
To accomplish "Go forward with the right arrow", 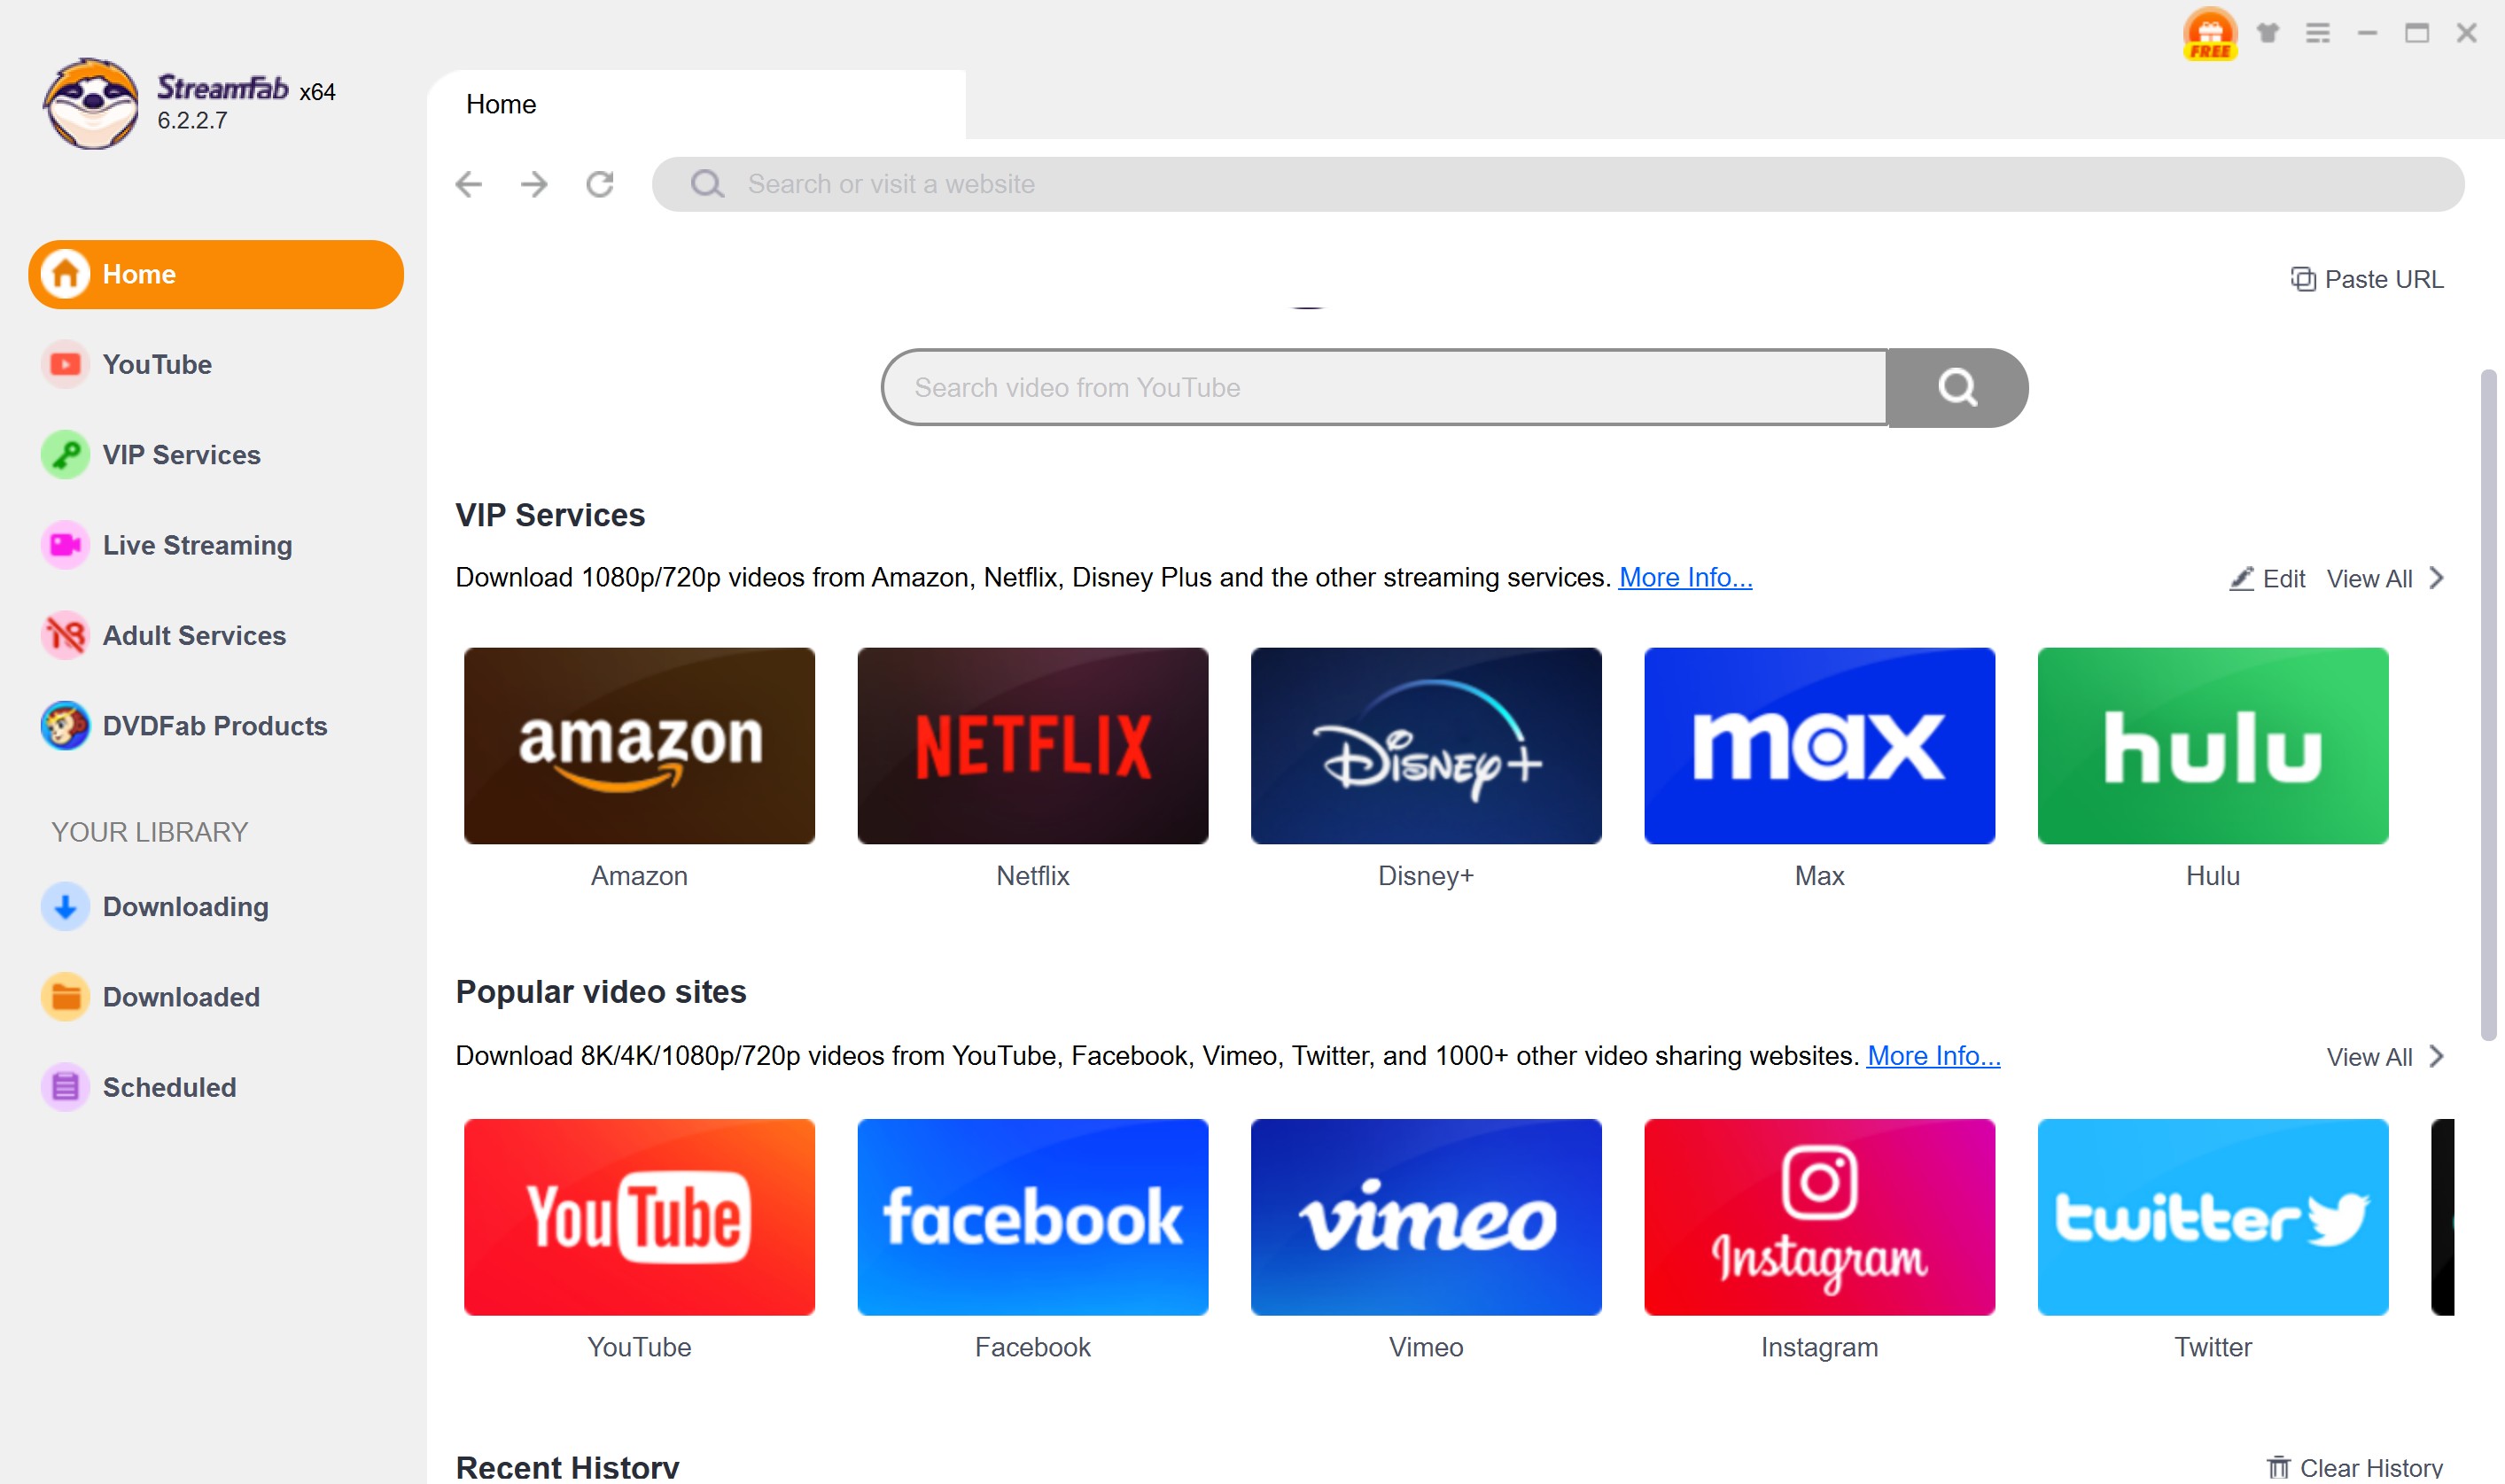I will [534, 184].
